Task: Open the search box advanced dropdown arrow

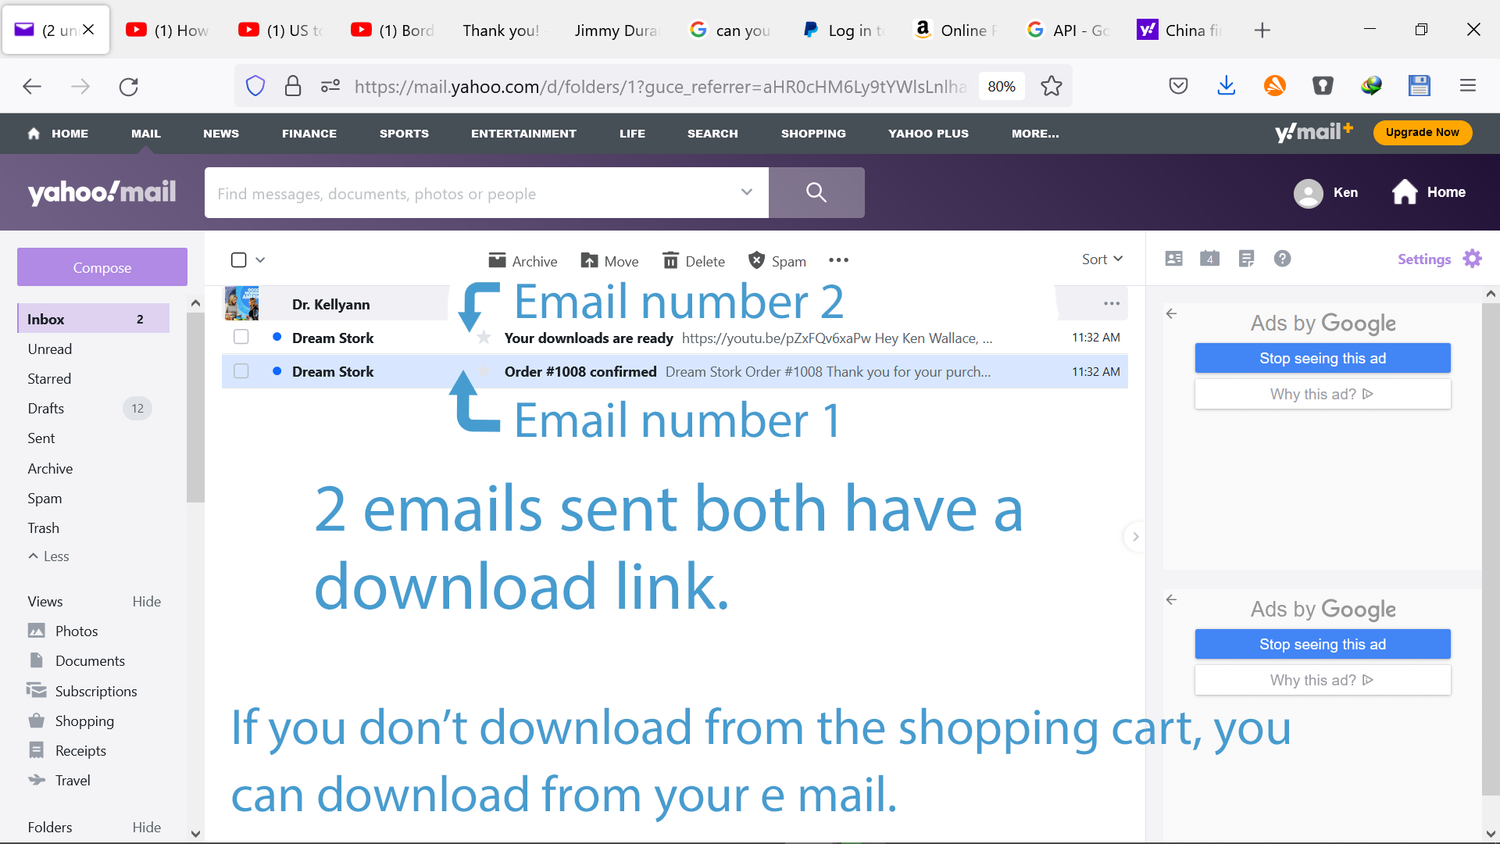Action: (x=746, y=192)
